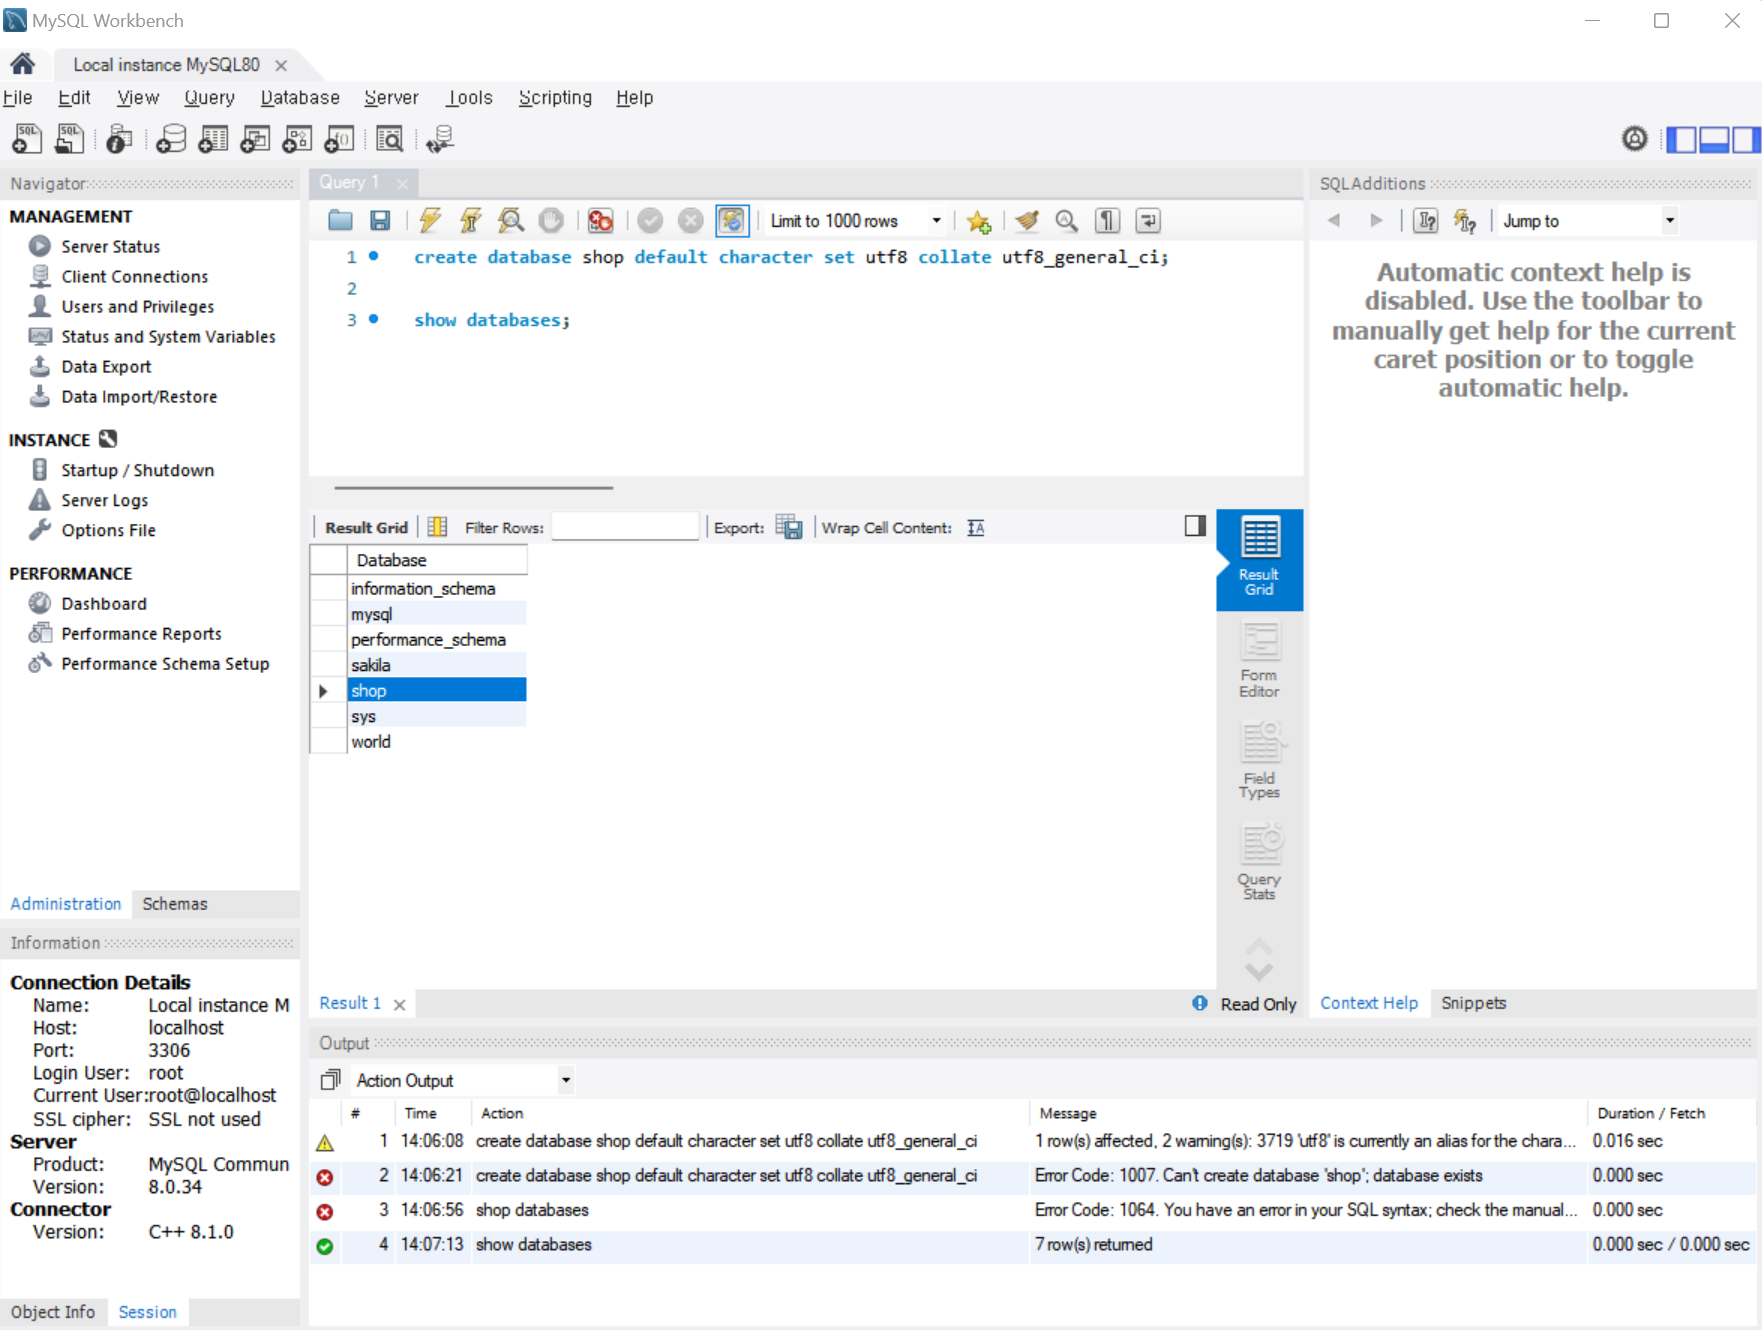Go back in SQL Additions help

pos(1334,221)
